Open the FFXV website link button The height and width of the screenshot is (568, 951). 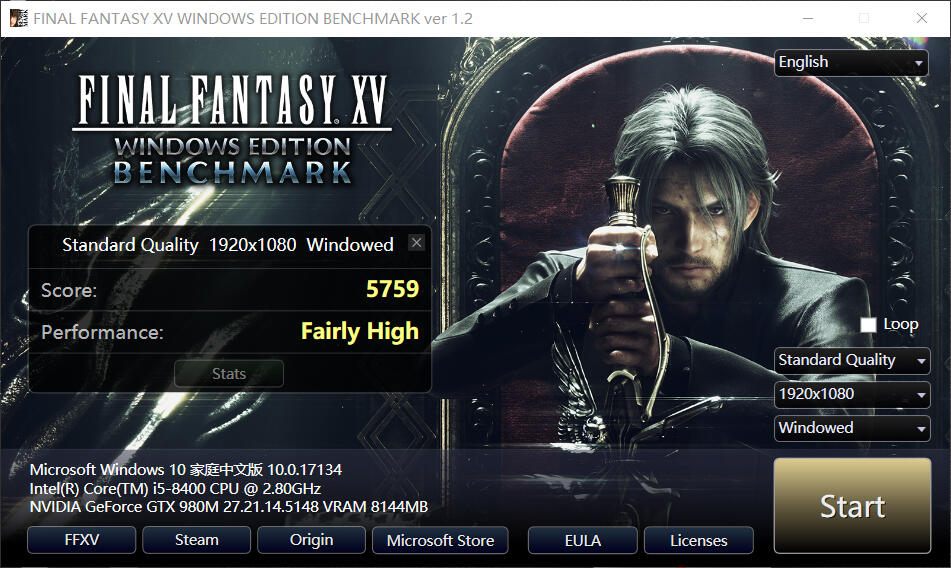81,540
